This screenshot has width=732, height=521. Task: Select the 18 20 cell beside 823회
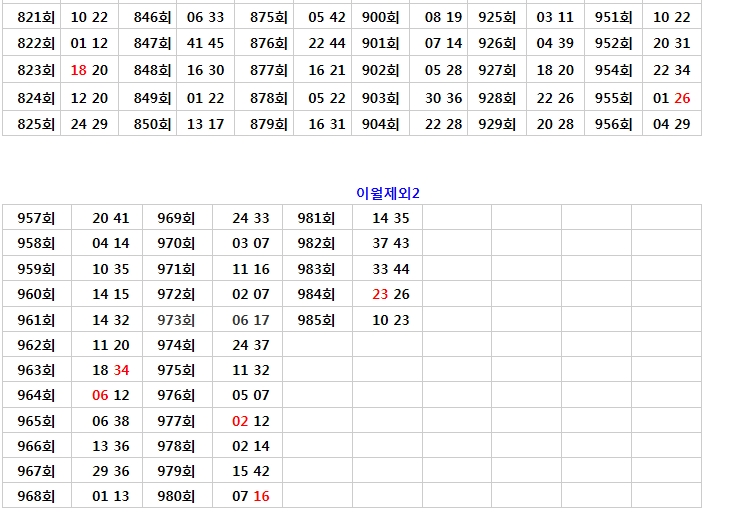click(90, 70)
